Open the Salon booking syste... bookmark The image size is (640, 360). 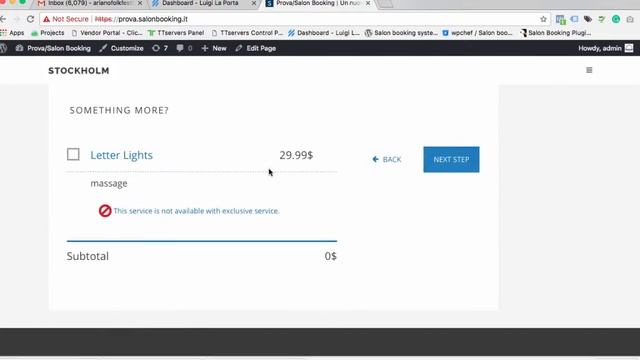tap(401, 33)
